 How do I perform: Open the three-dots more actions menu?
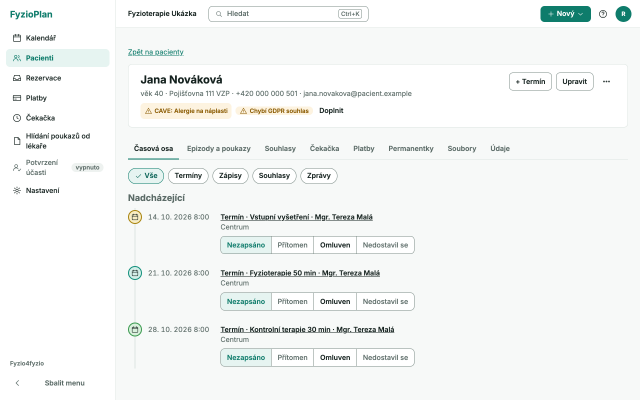(x=607, y=81)
